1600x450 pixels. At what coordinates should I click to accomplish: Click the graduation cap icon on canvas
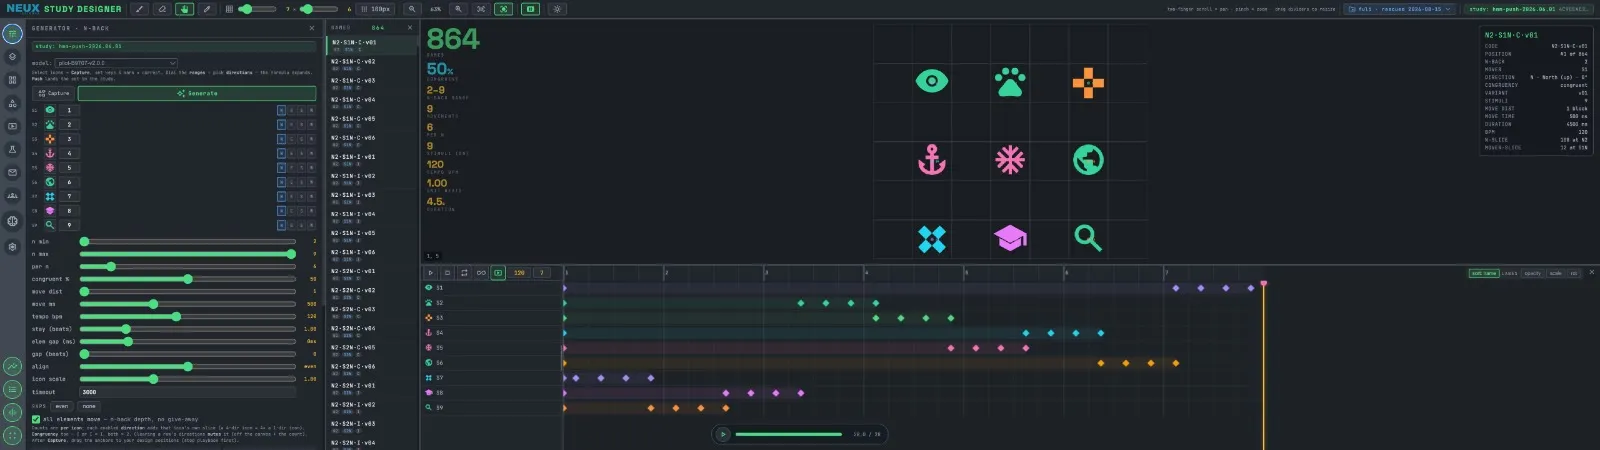[1010, 238]
